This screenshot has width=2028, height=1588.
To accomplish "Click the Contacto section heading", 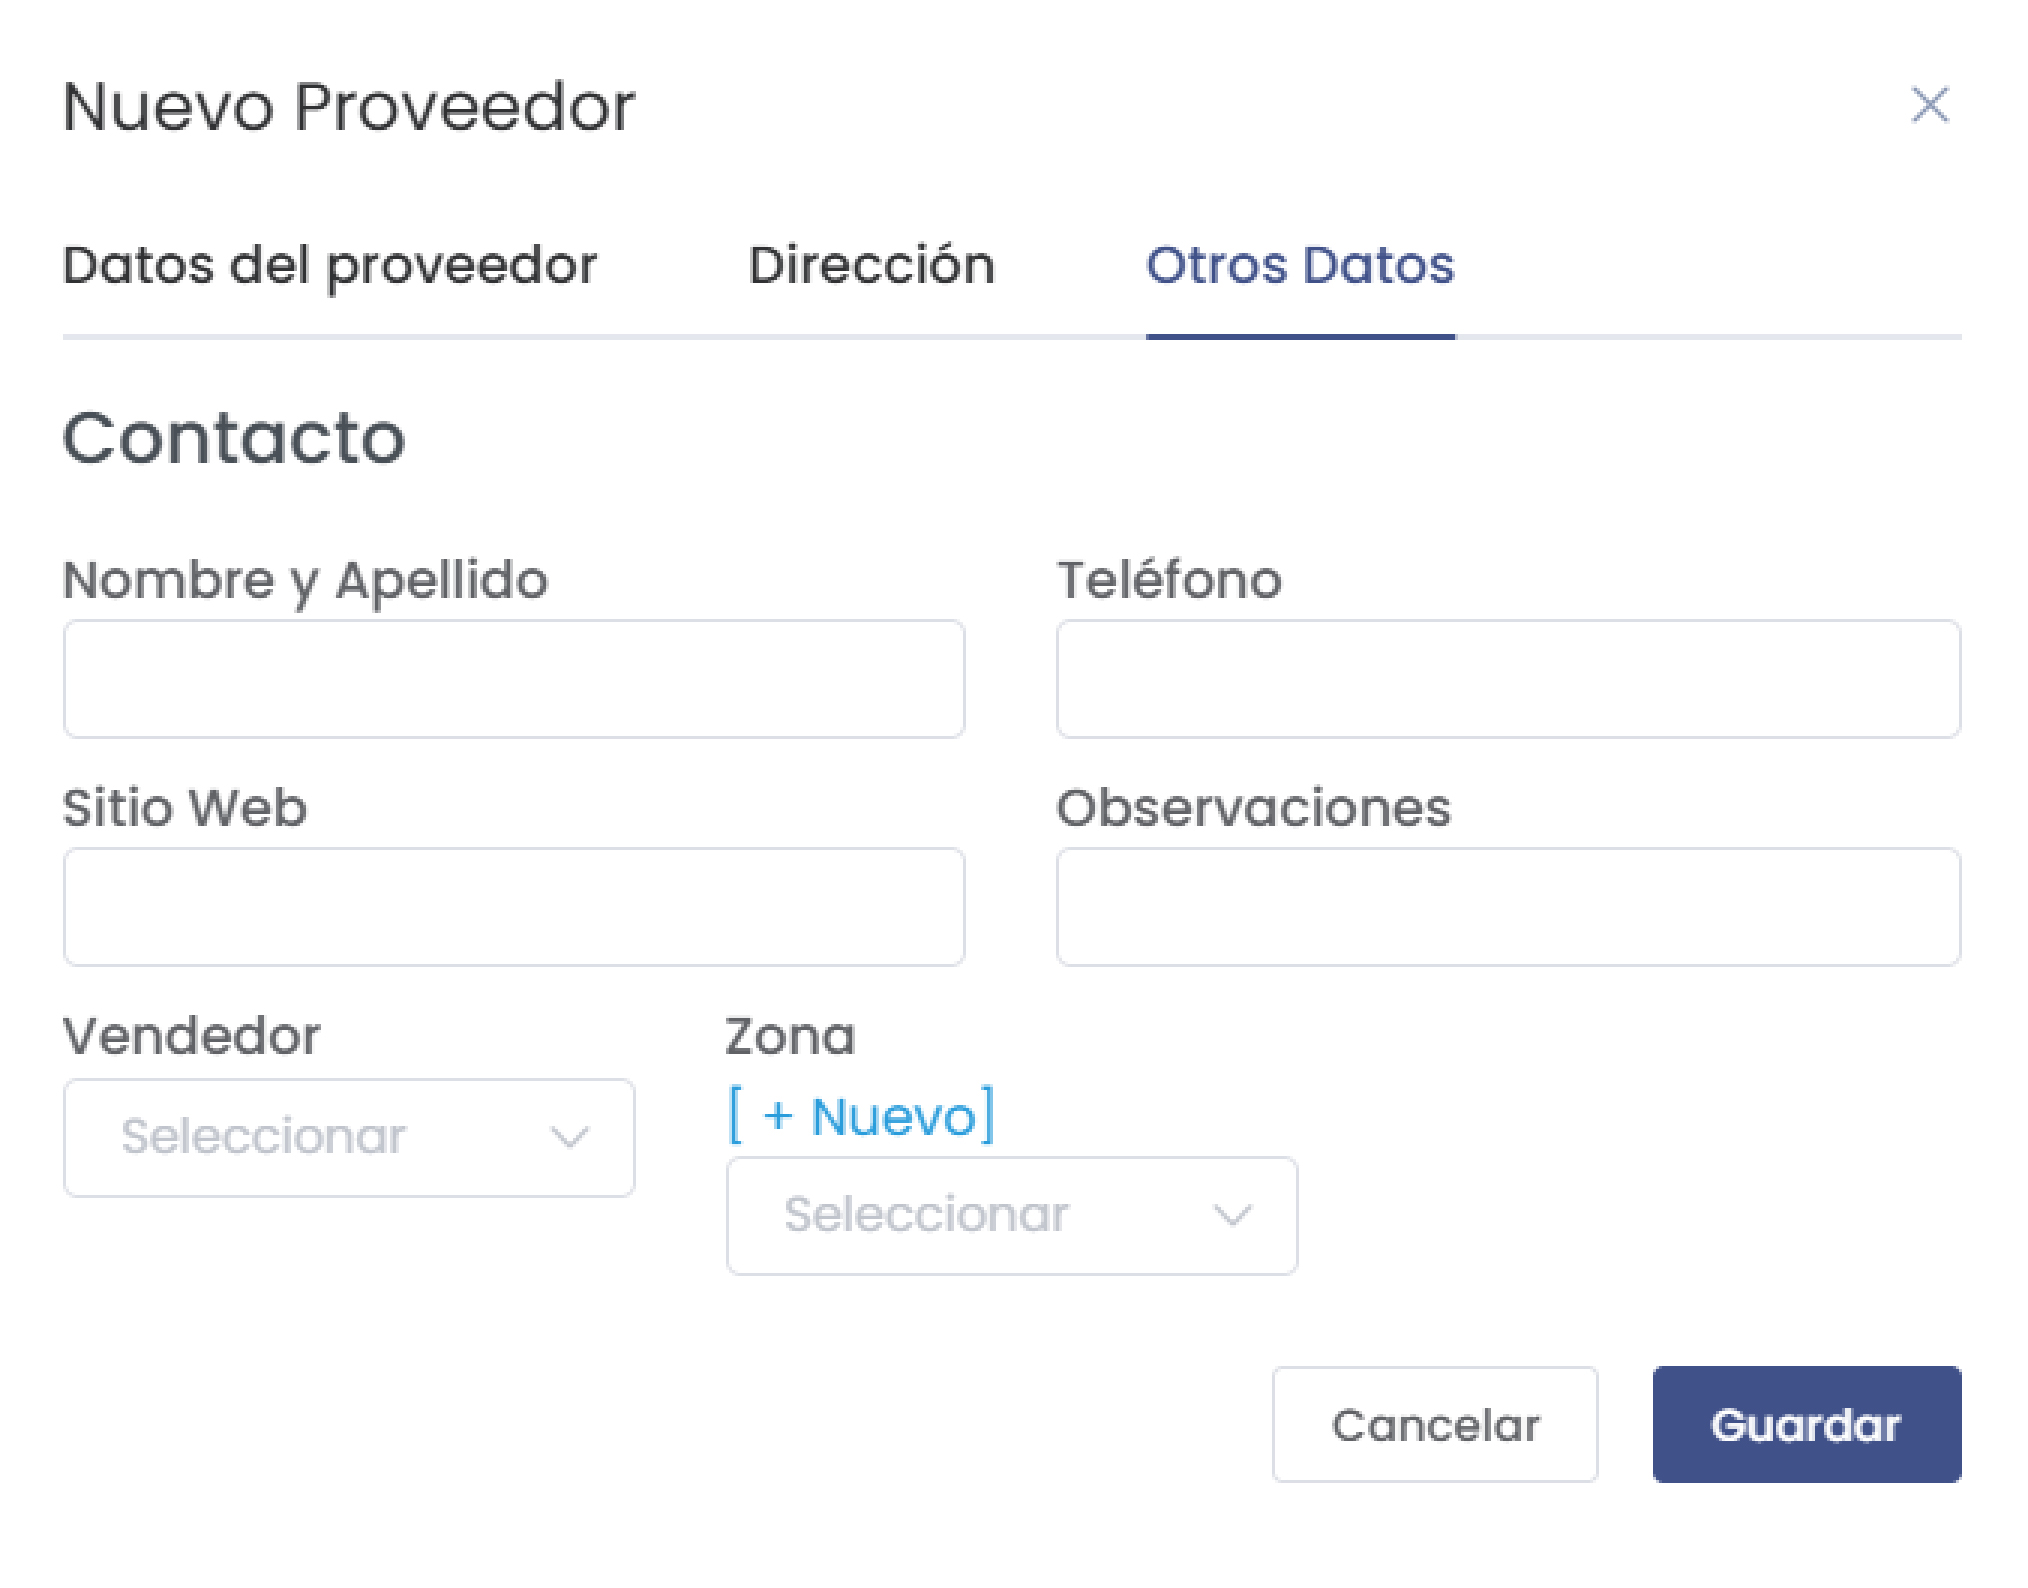I will tap(233, 437).
